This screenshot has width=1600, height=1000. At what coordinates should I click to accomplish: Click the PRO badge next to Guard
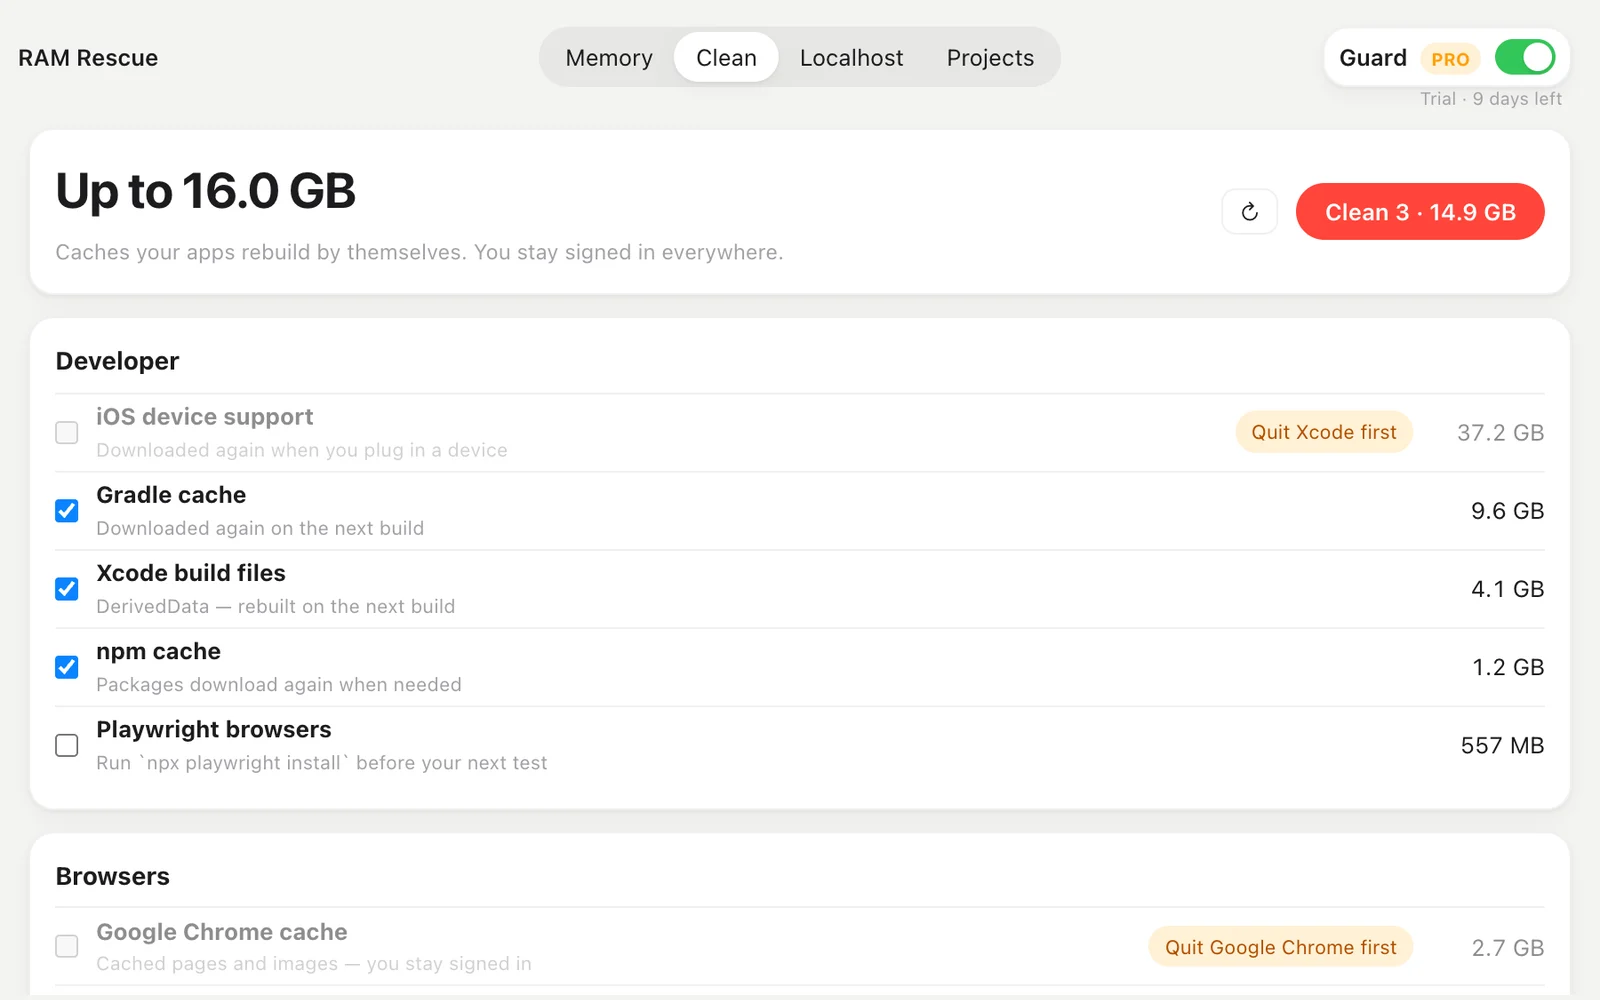(x=1450, y=59)
